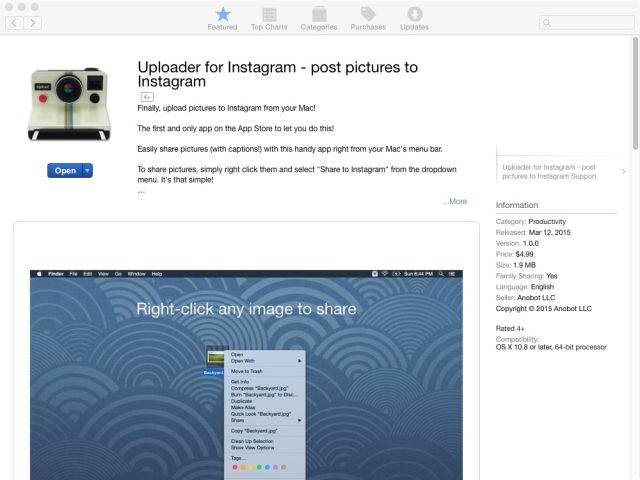Click Share submenu in context menu
The height and width of the screenshot is (480, 640).
(237, 420)
